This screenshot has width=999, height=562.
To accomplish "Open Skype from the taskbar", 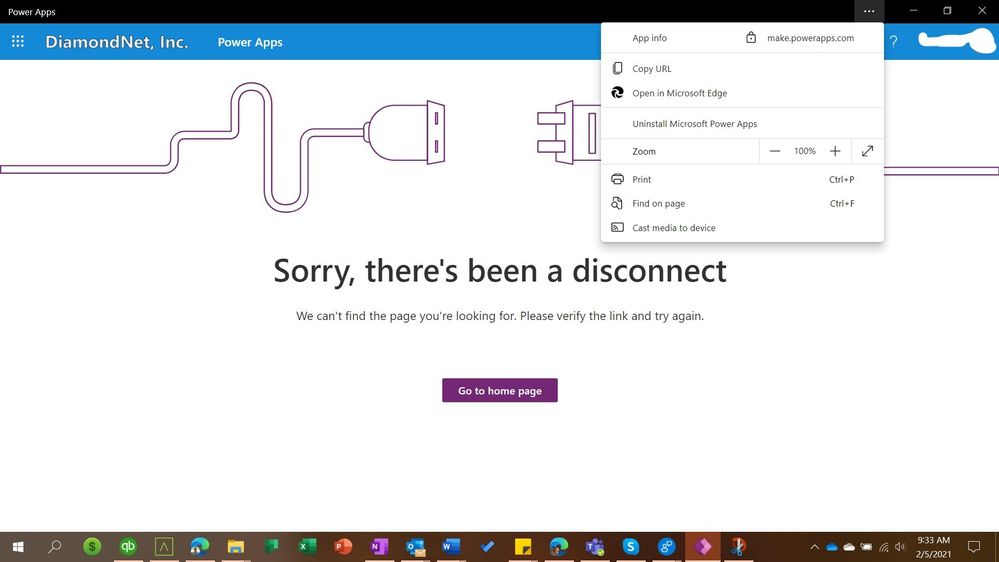I will (x=631, y=547).
